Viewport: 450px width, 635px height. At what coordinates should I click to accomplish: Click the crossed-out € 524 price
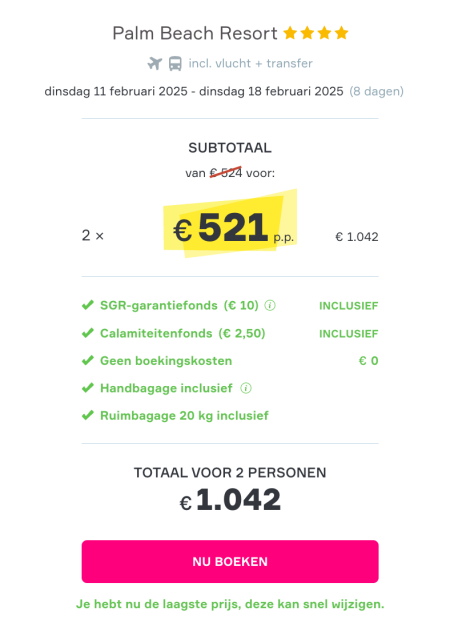point(226,173)
